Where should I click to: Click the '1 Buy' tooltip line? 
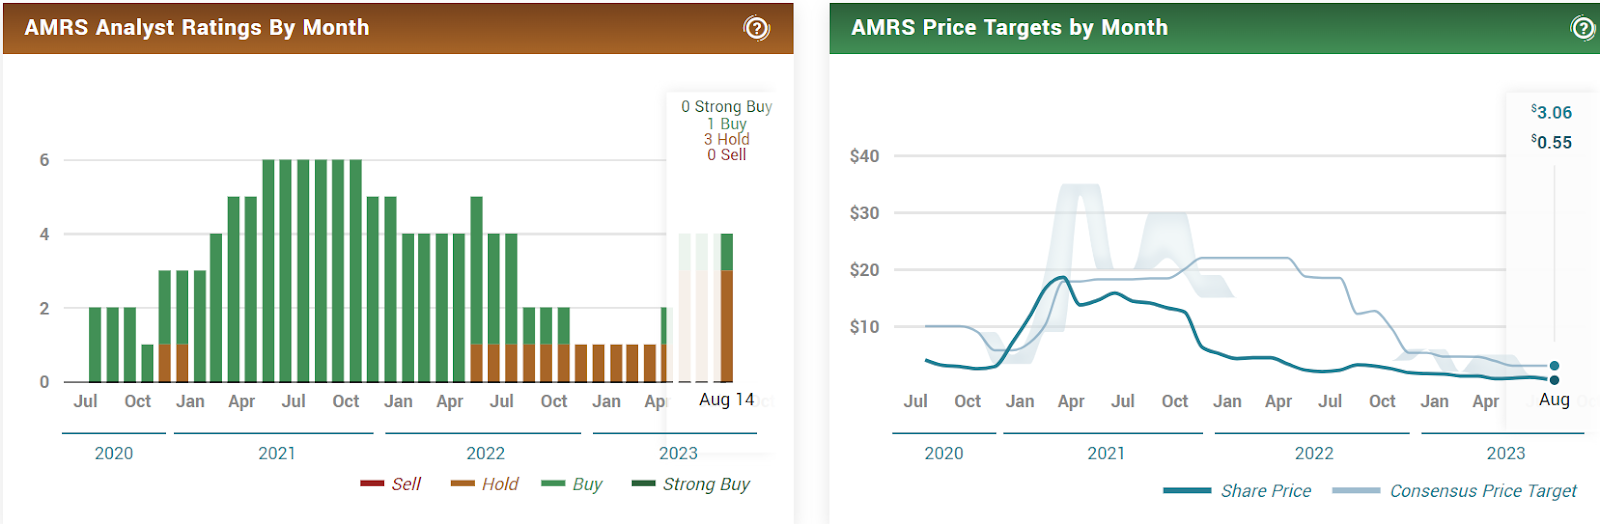point(727,124)
